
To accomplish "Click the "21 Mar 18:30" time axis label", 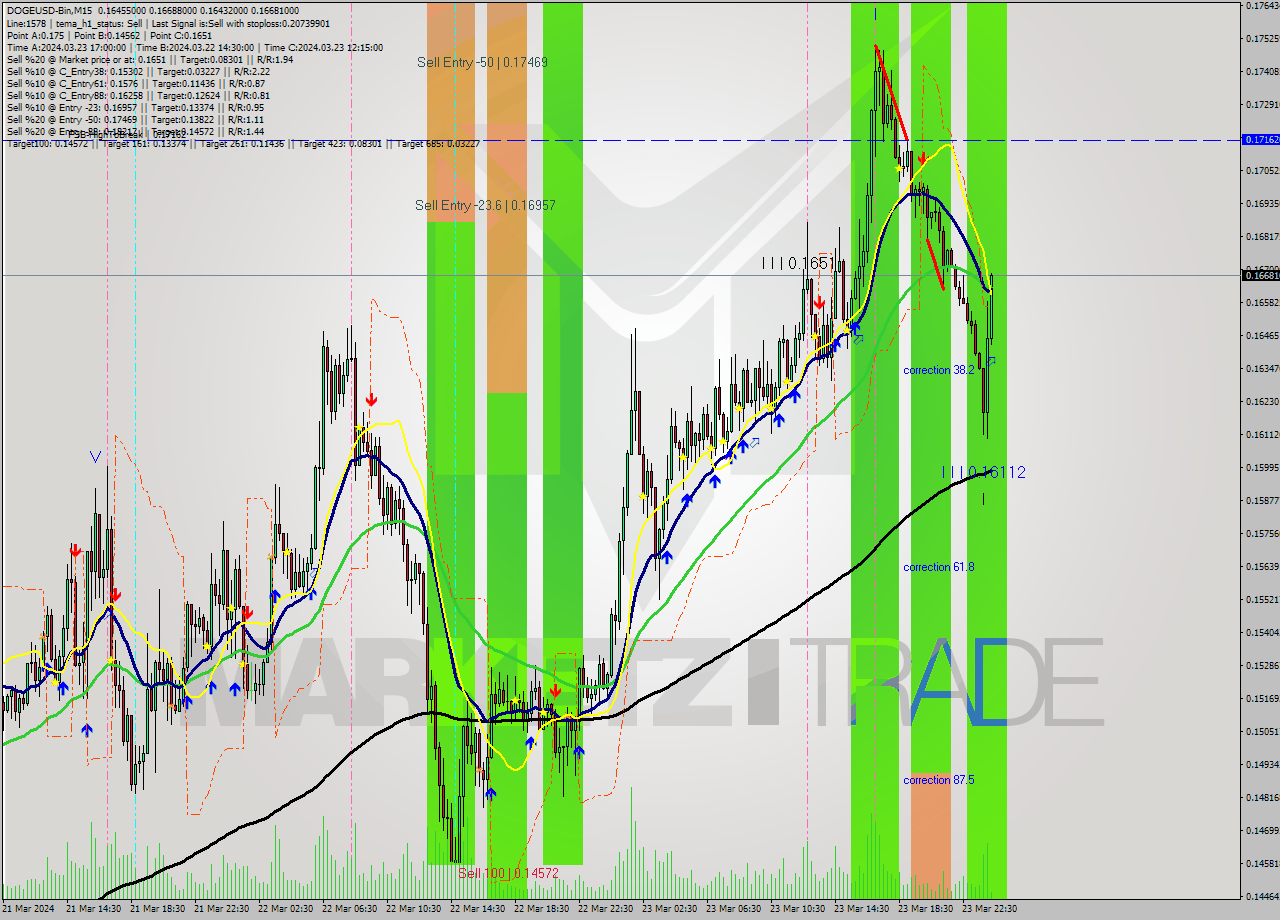I will click(x=158, y=909).
